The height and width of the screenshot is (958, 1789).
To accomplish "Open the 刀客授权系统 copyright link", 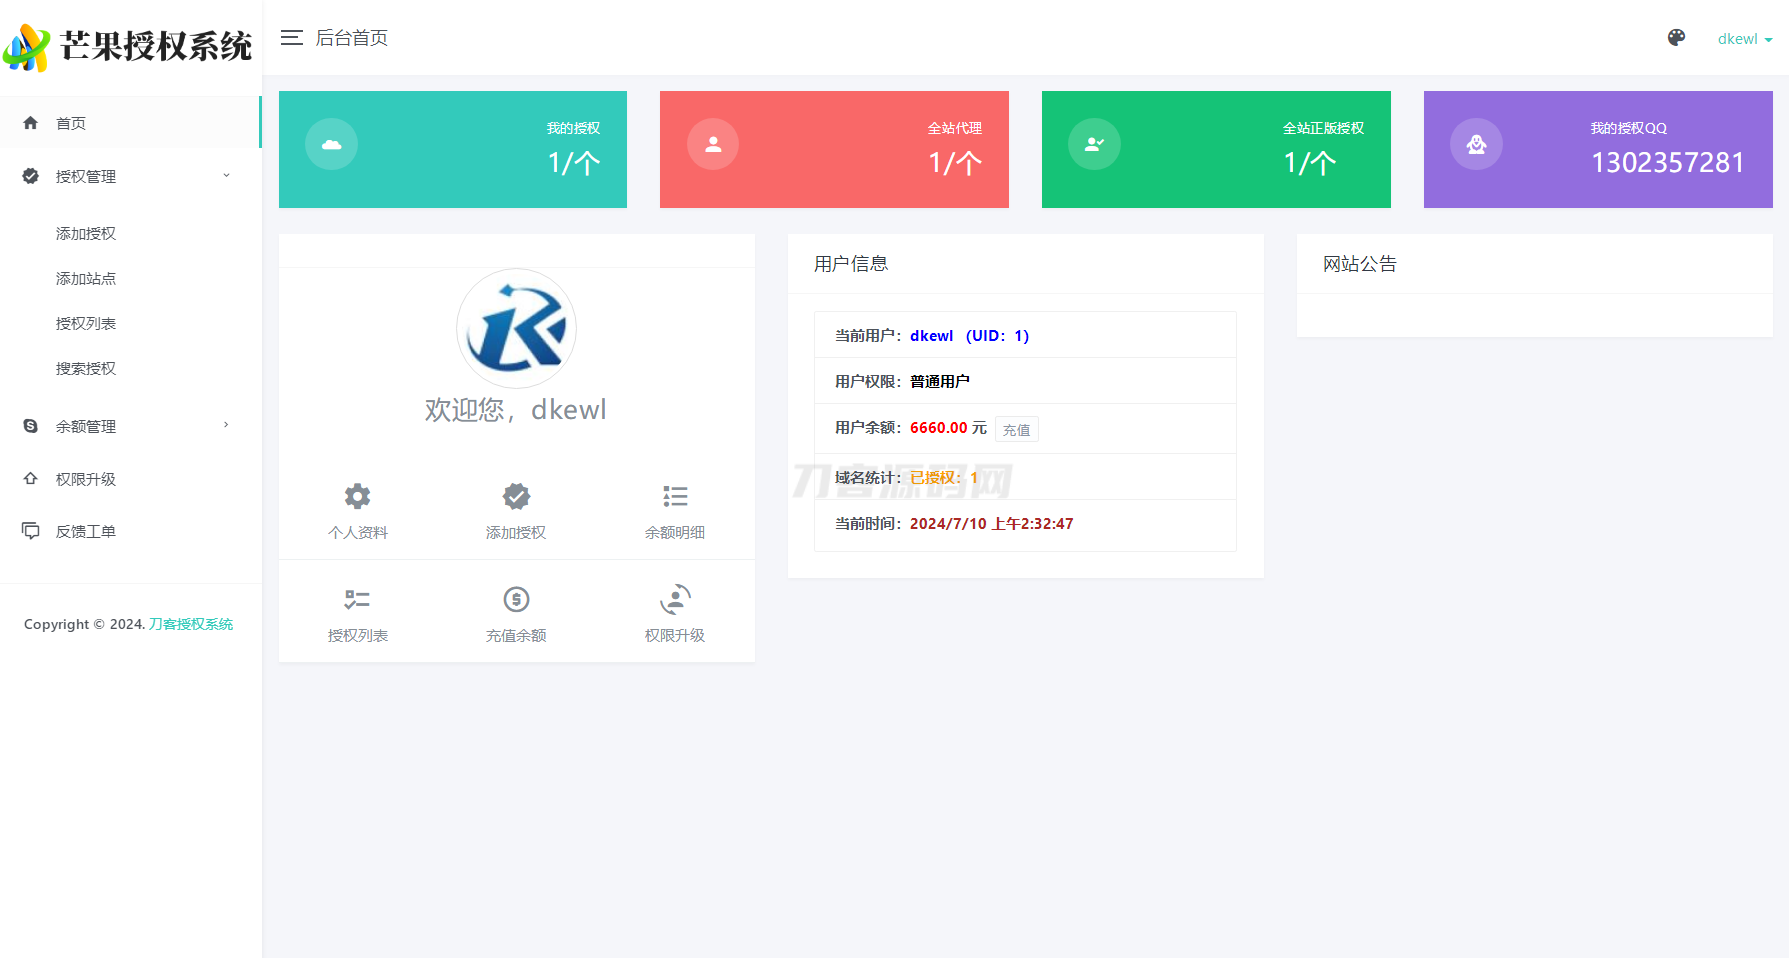I will point(190,623).
